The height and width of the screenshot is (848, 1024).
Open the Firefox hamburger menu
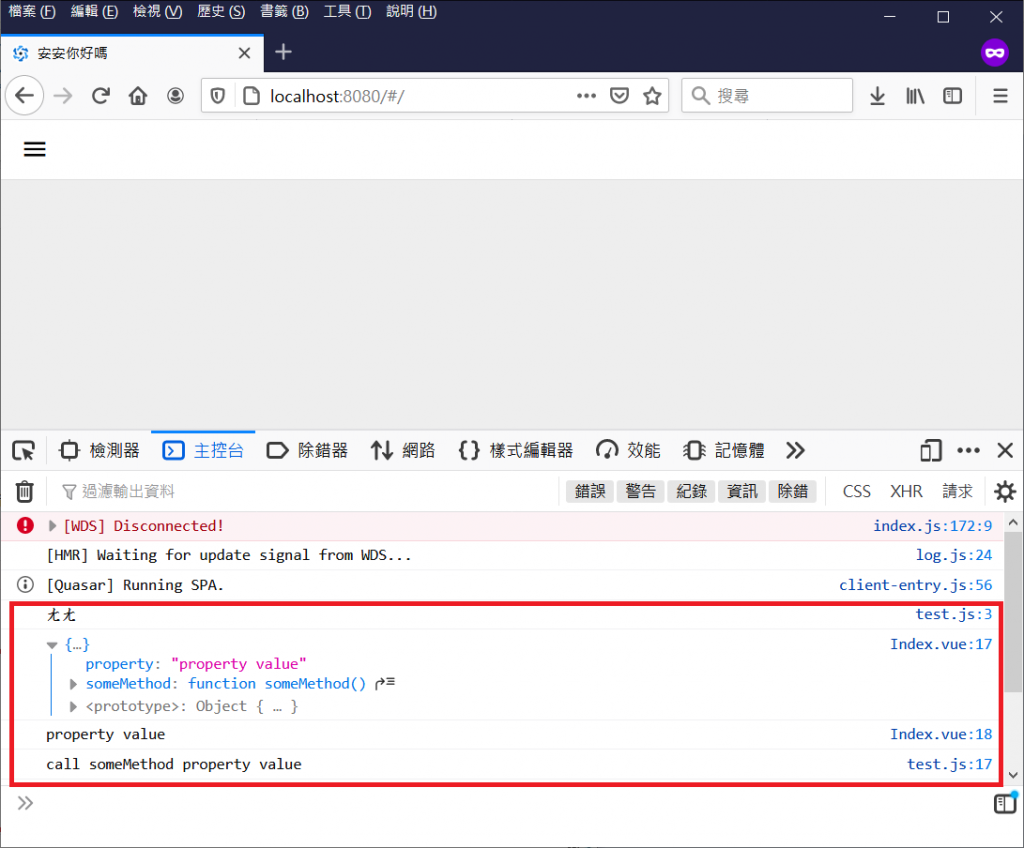click(x=1000, y=96)
